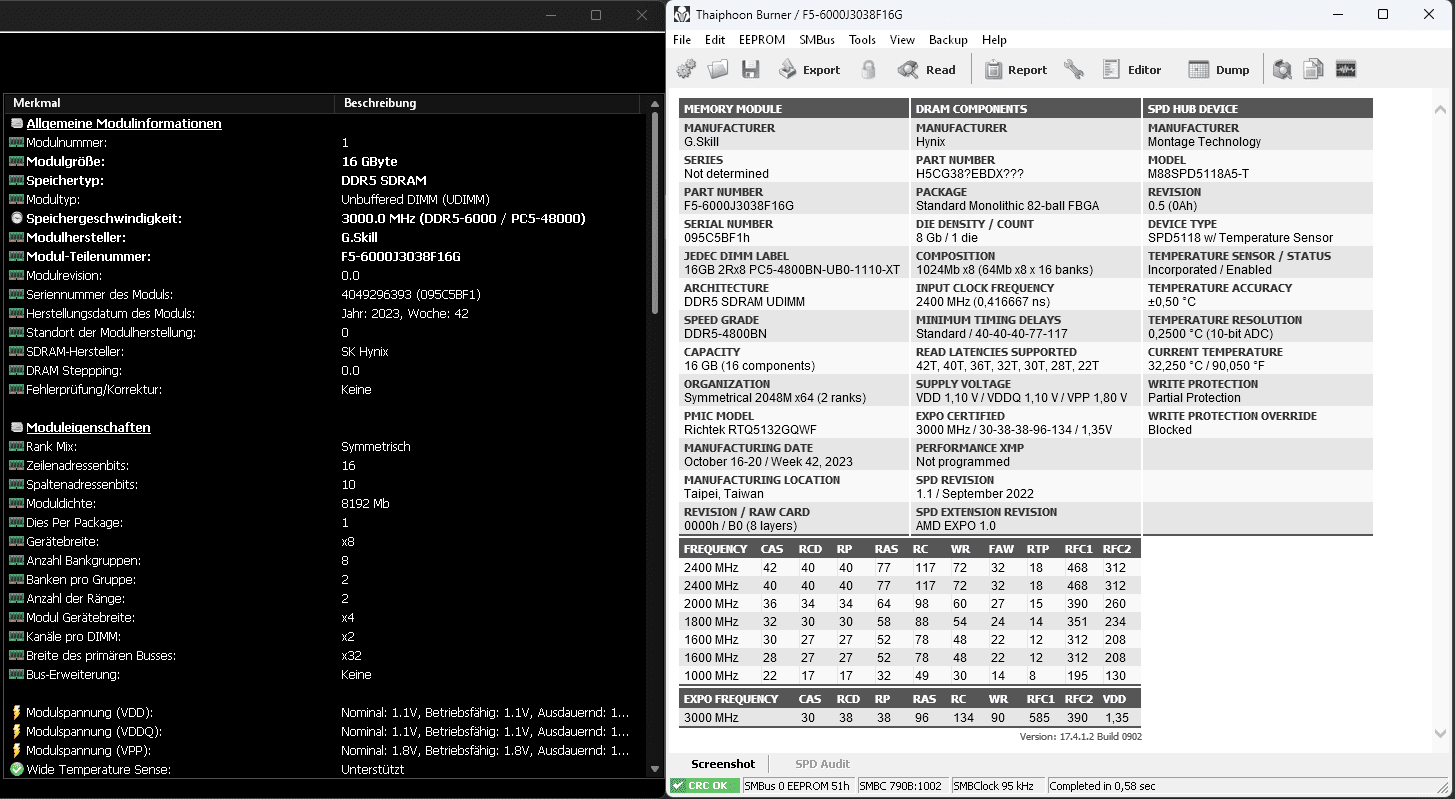Switch to the SPD Audit tab
This screenshot has height=799, width=1455.
822,764
